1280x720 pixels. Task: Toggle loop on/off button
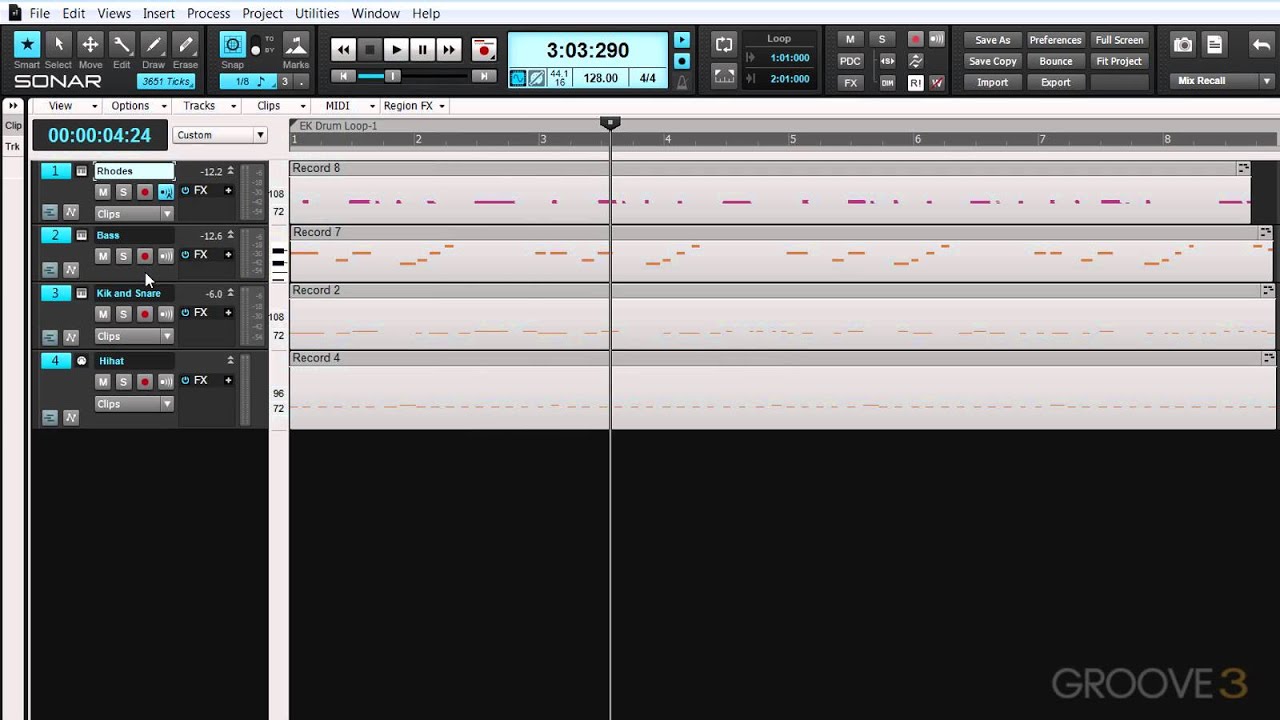[x=724, y=46]
